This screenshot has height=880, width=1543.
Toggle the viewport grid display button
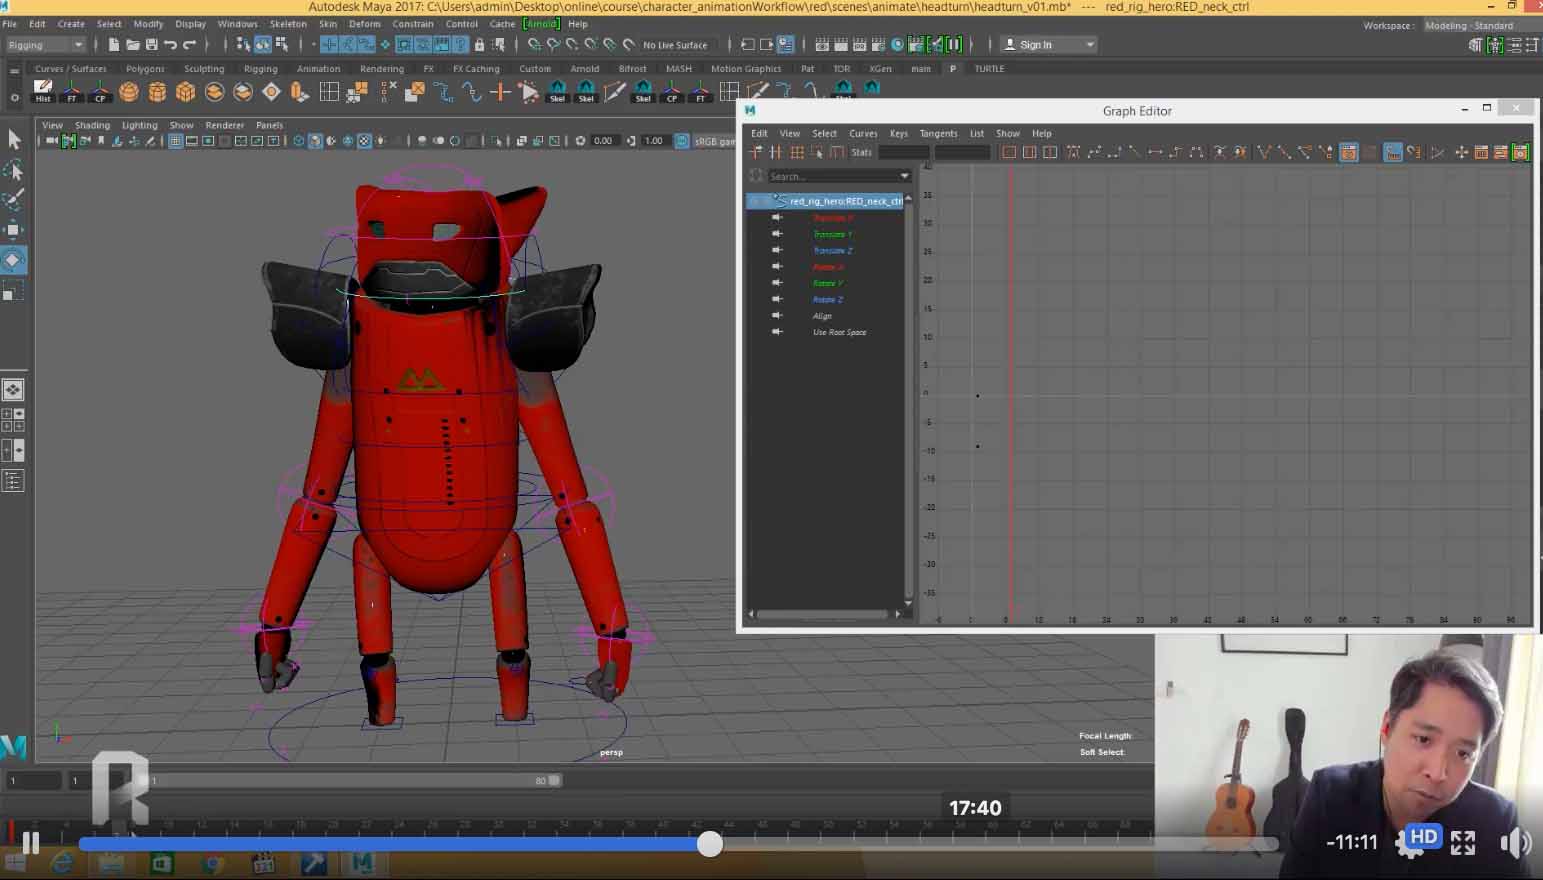coord(175,141)
